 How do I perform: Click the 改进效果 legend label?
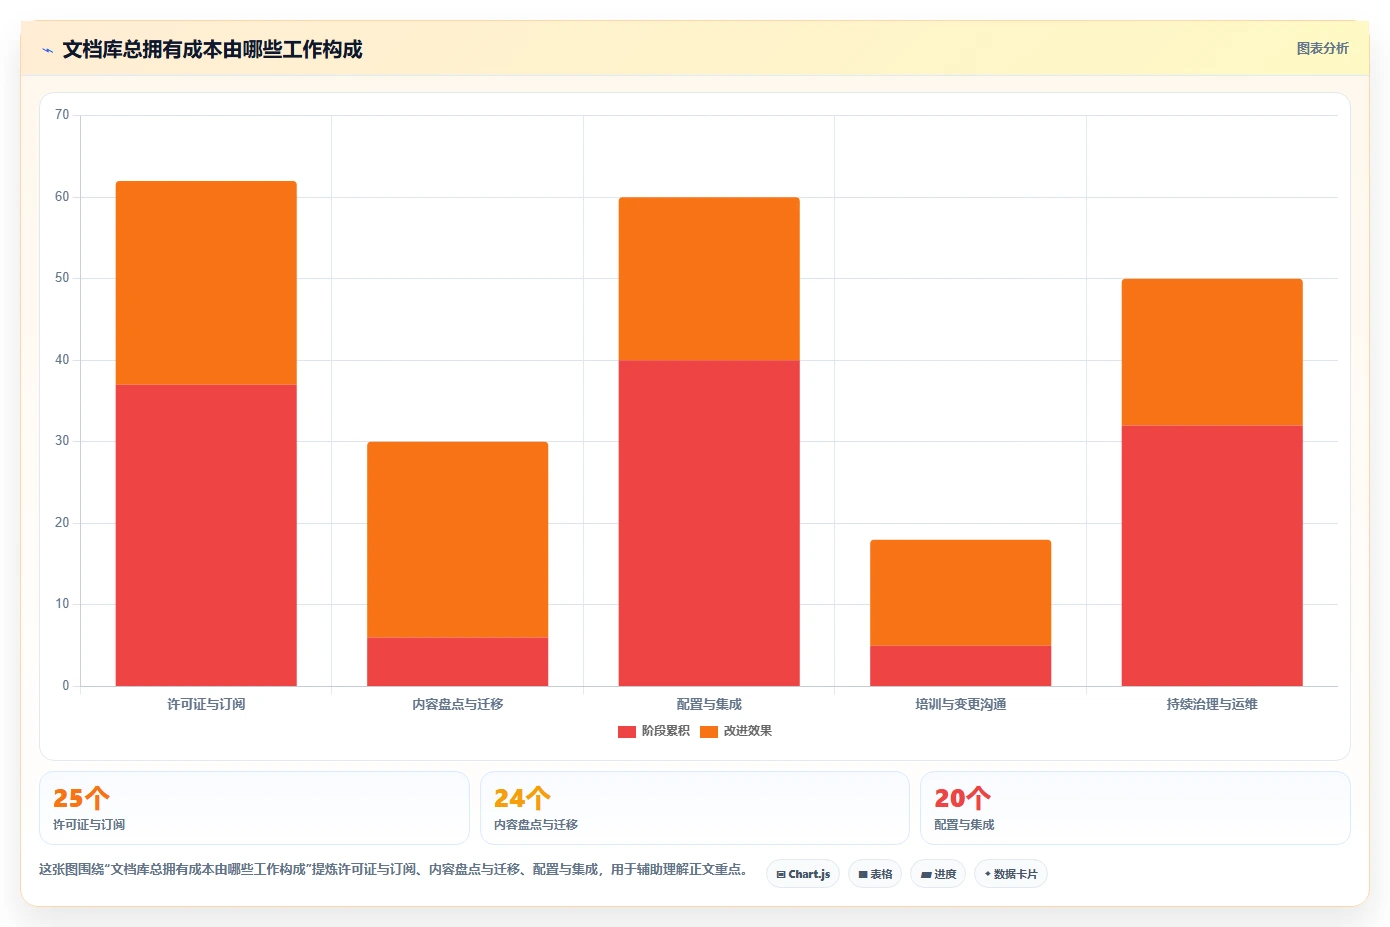747,731
